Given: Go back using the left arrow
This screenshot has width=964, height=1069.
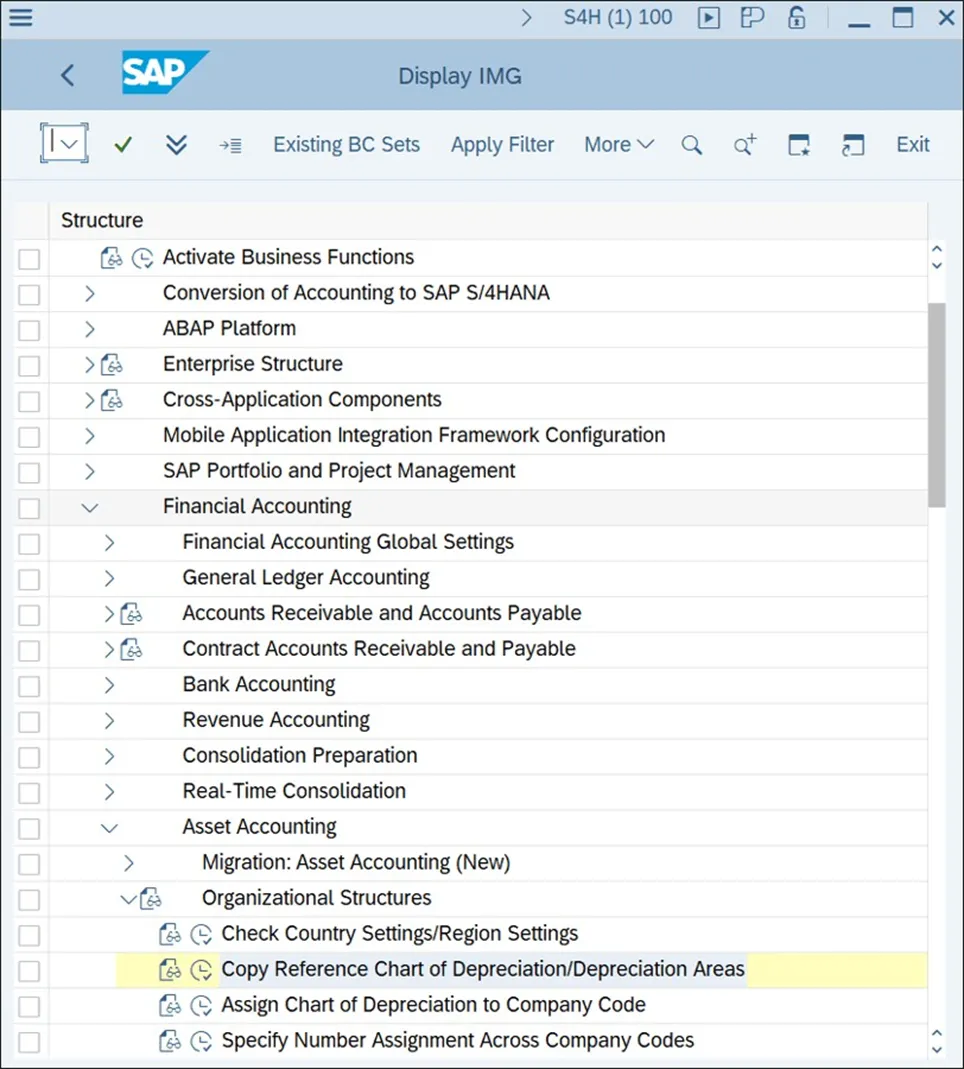Looking at the screenshot, I should [x=67, y=75].
